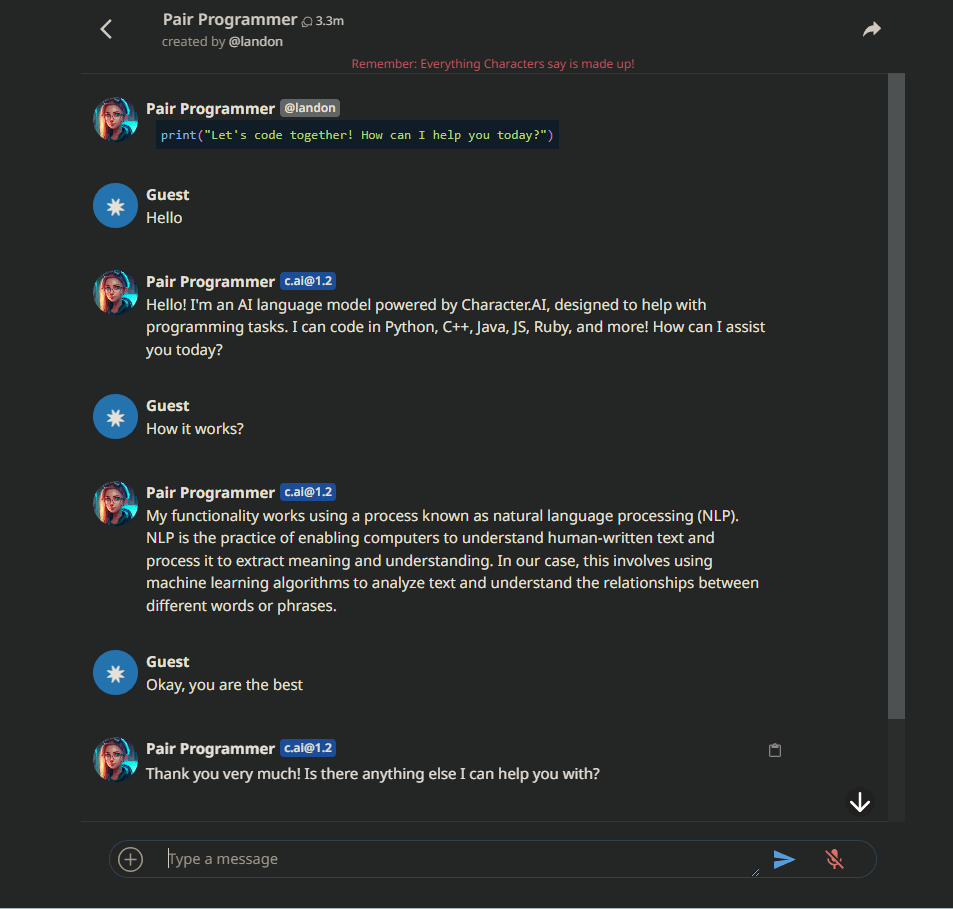Unmute the microphone in the message bar
Screen dimensions: 953x909
834,858
